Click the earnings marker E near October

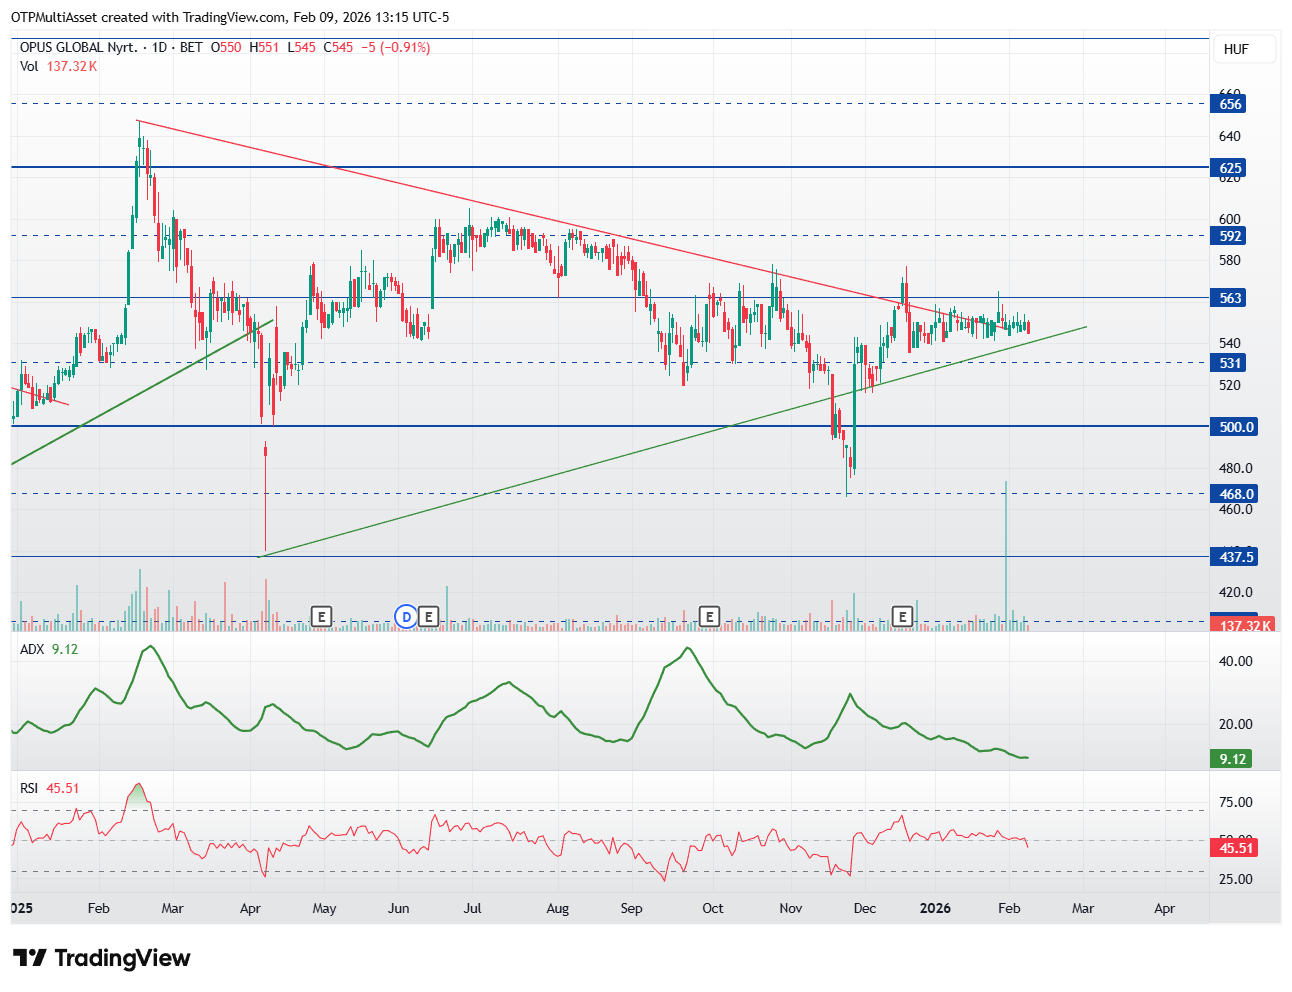pyautogui.click(x=709, y=617)
